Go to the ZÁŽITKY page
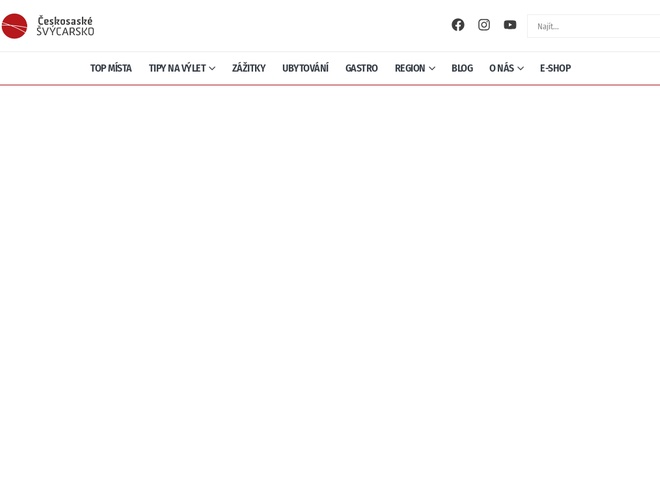The width and height of the screenshot is (660, 500). pos(249,68)
